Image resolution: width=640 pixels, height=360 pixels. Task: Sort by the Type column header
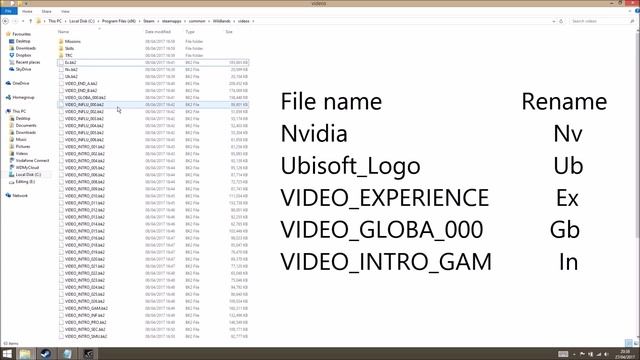pos(190,32)
